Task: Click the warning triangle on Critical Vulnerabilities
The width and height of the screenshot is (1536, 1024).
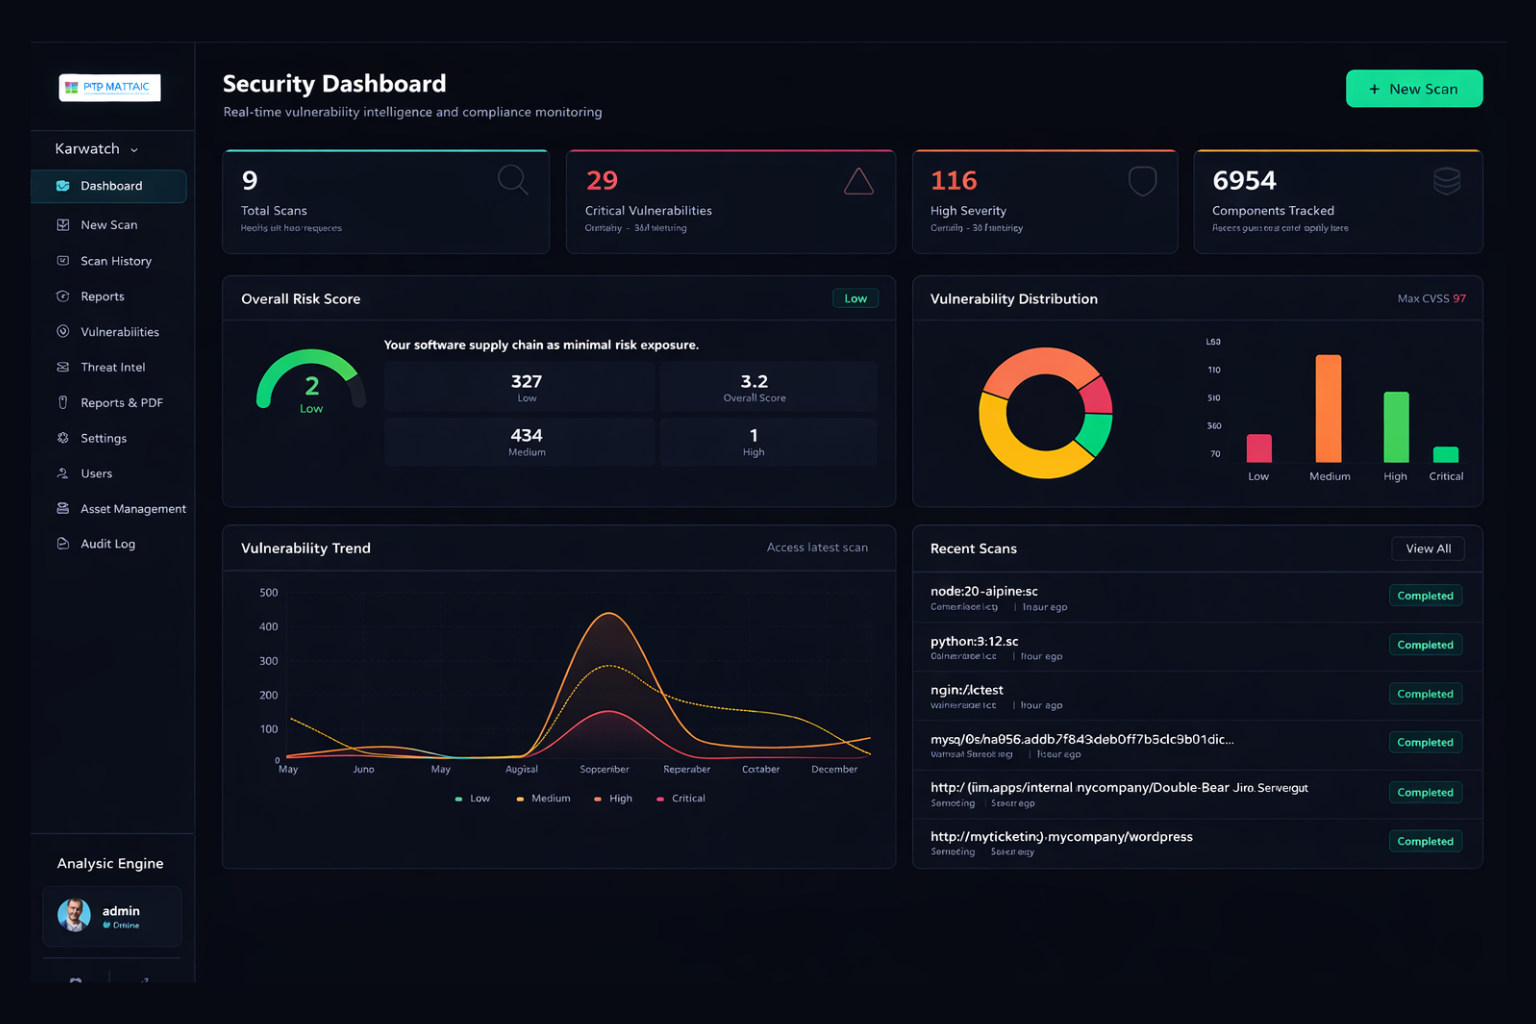Action: [x=858, y=181]
